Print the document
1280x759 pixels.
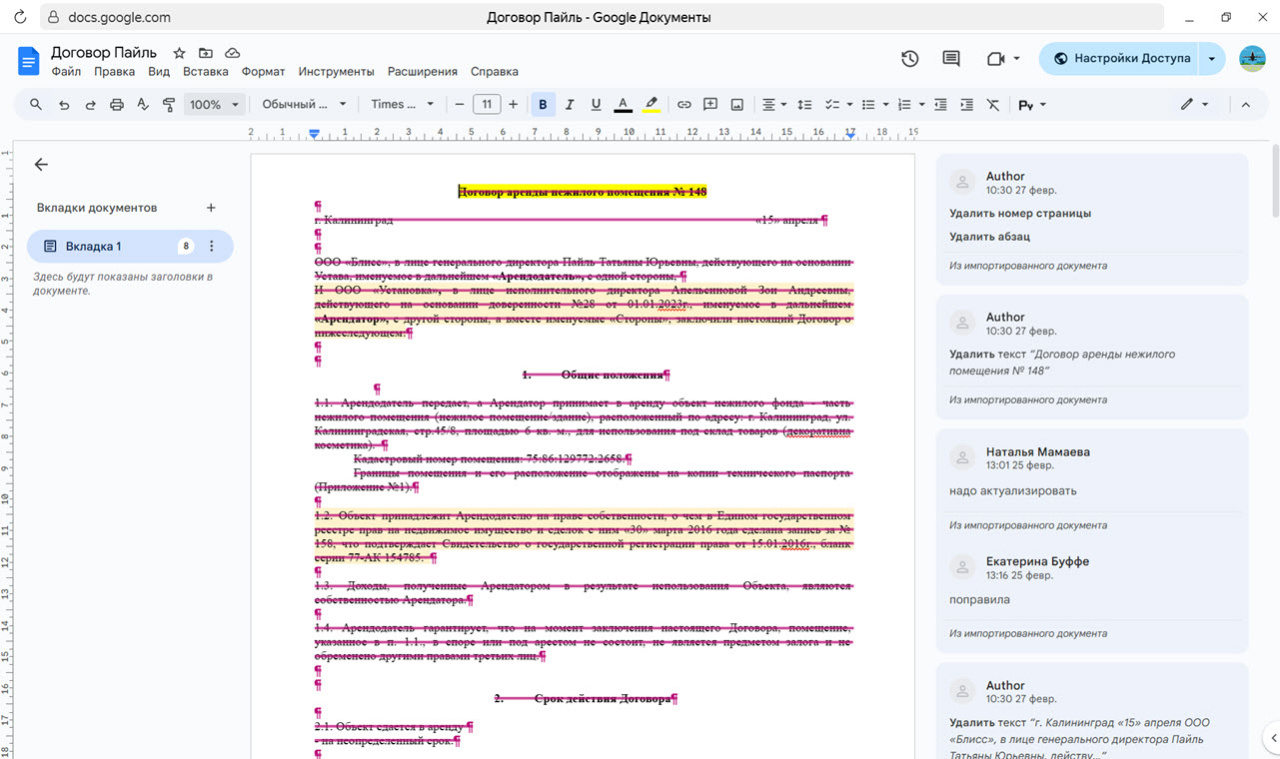(116, 104)
